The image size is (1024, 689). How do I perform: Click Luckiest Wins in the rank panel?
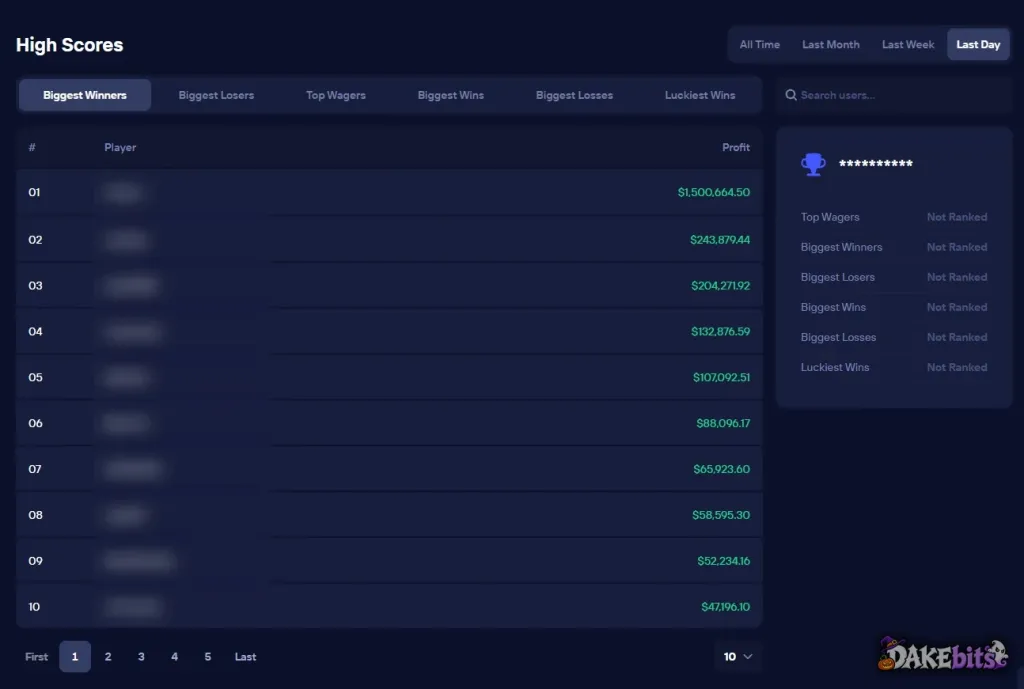point(835,367)
